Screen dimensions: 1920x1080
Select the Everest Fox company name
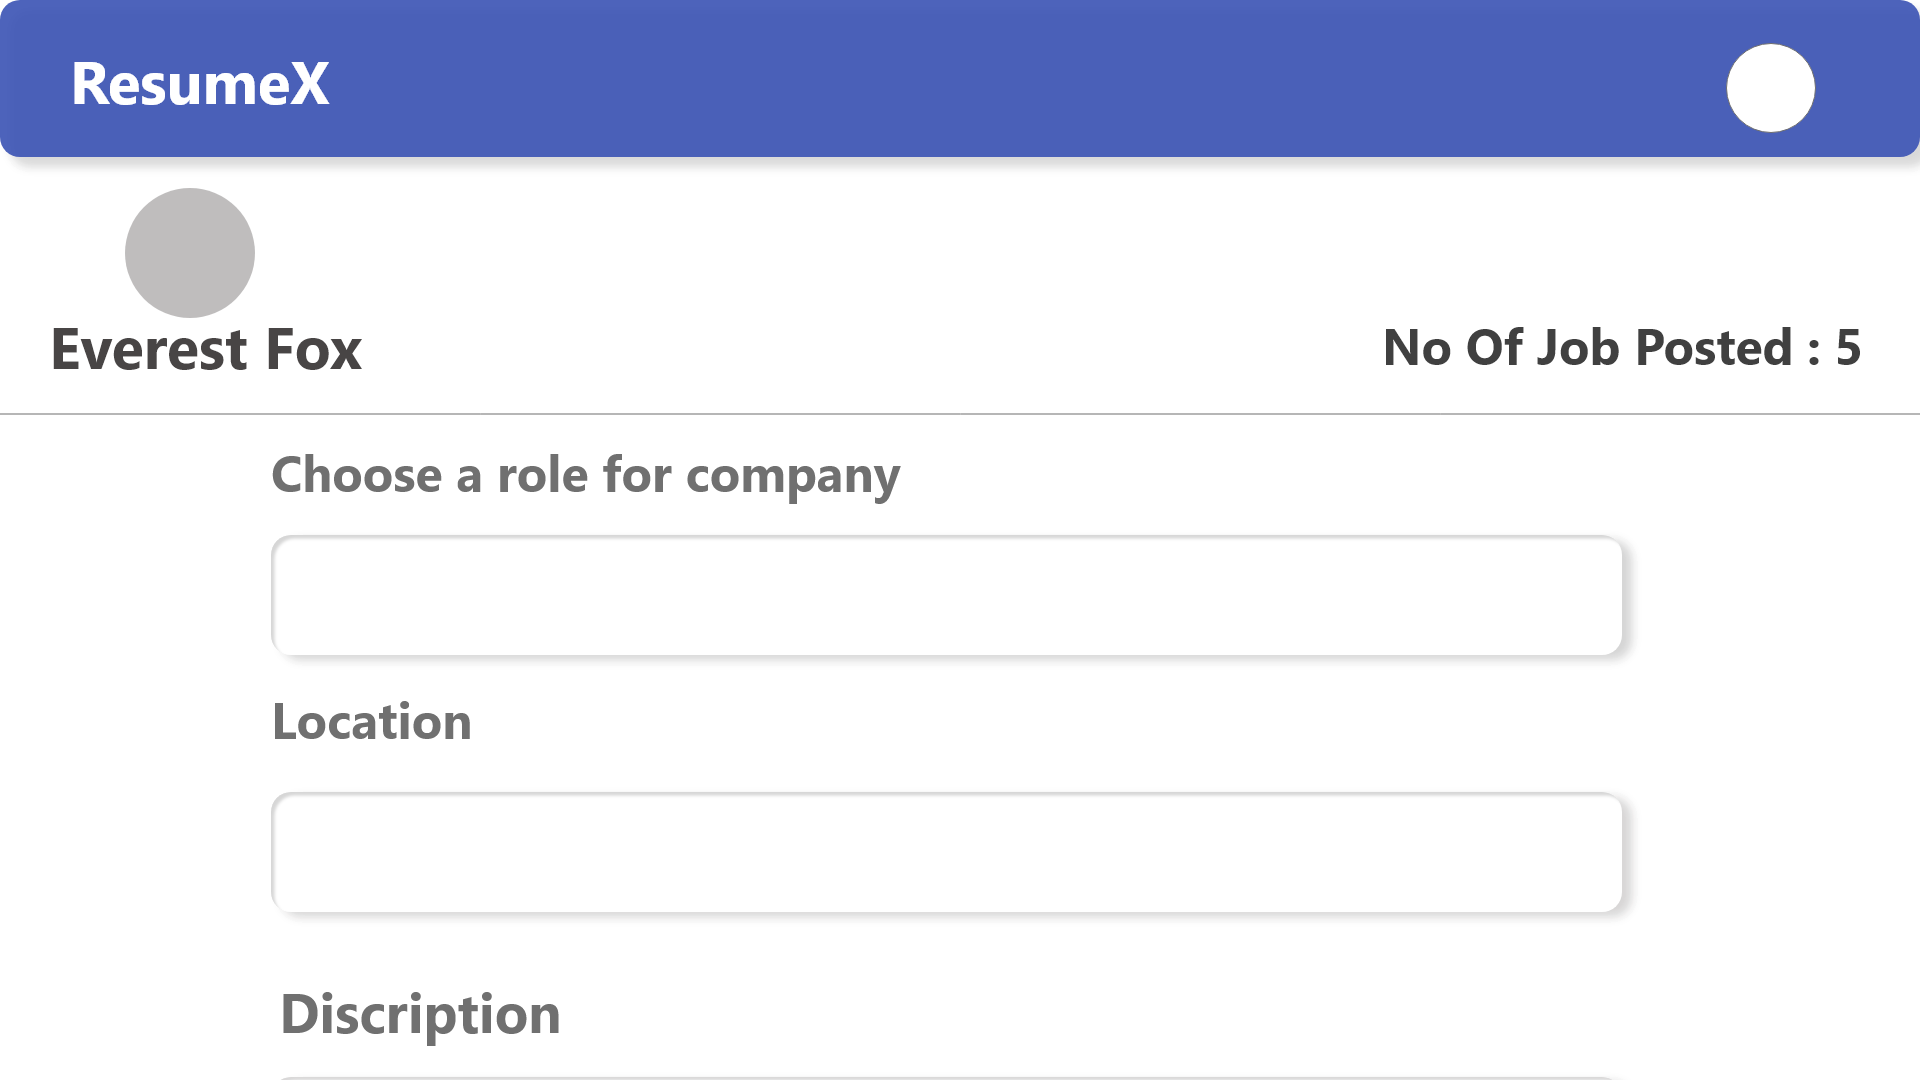[206, 350]
